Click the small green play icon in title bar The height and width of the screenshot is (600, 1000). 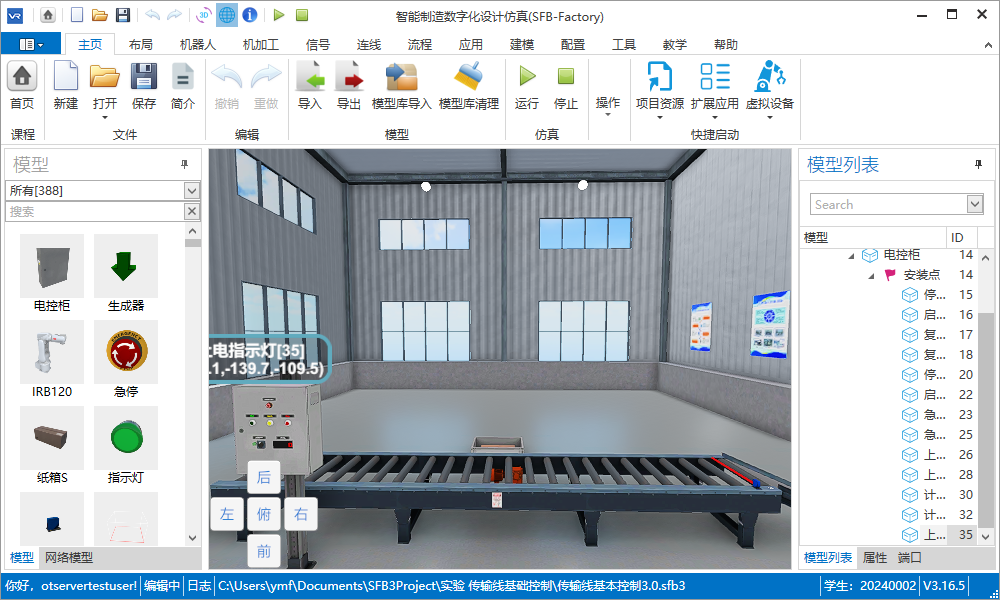(279, 15)
